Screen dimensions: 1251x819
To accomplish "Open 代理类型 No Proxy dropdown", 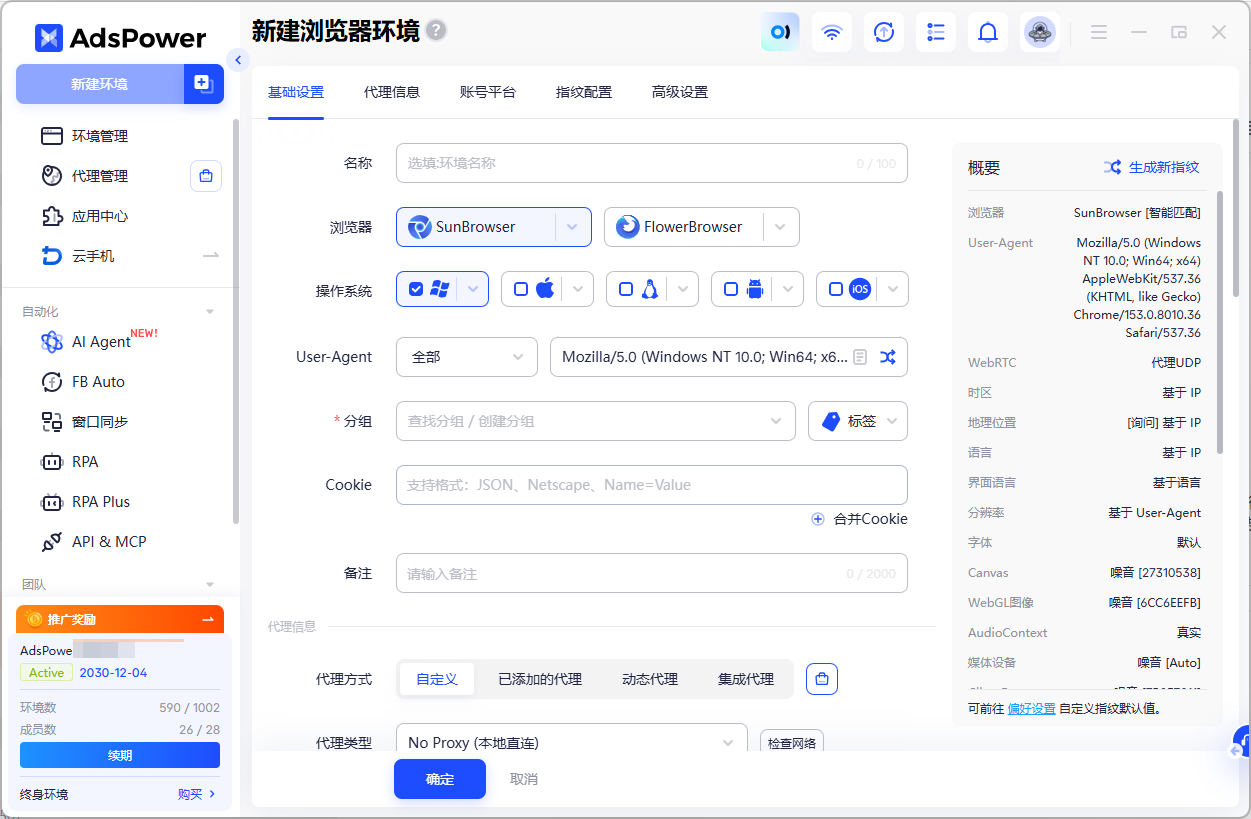I will pos(572,742).
